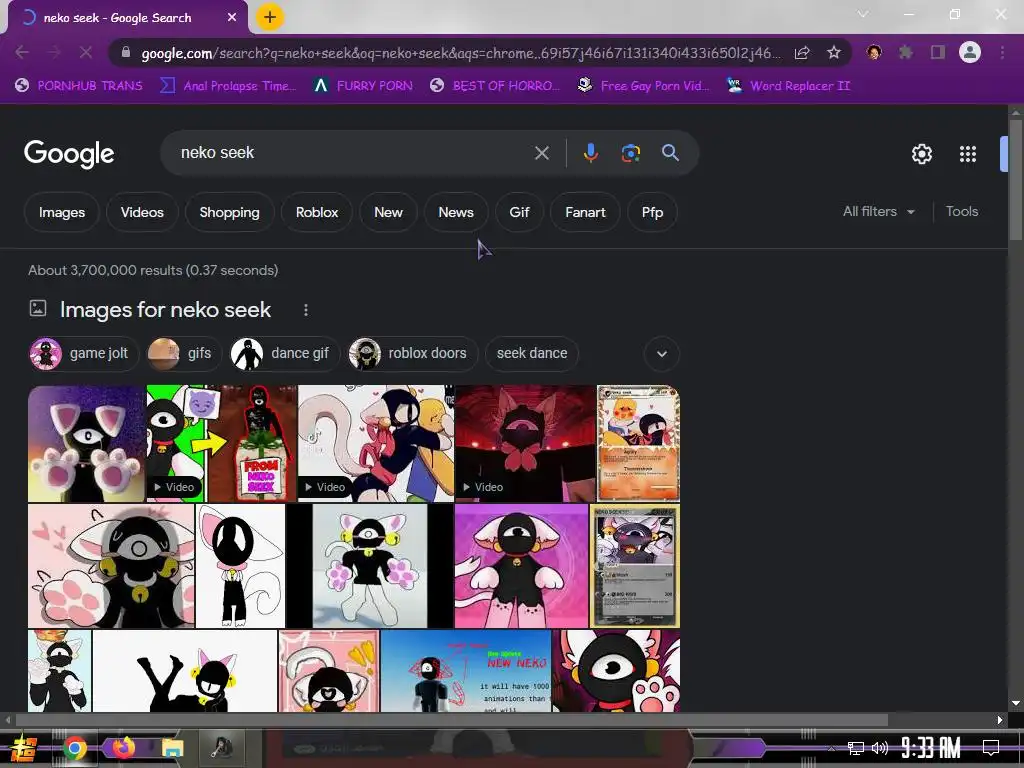Screen dimensions: 1024x768
Task: Select the Roblox filter chip
Action: coord(317,212)
